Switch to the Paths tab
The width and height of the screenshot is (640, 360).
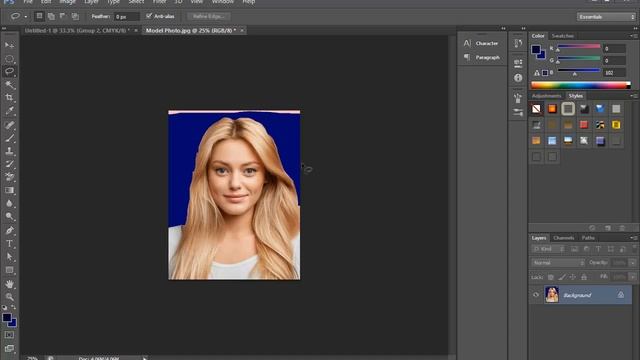point(588,238)
